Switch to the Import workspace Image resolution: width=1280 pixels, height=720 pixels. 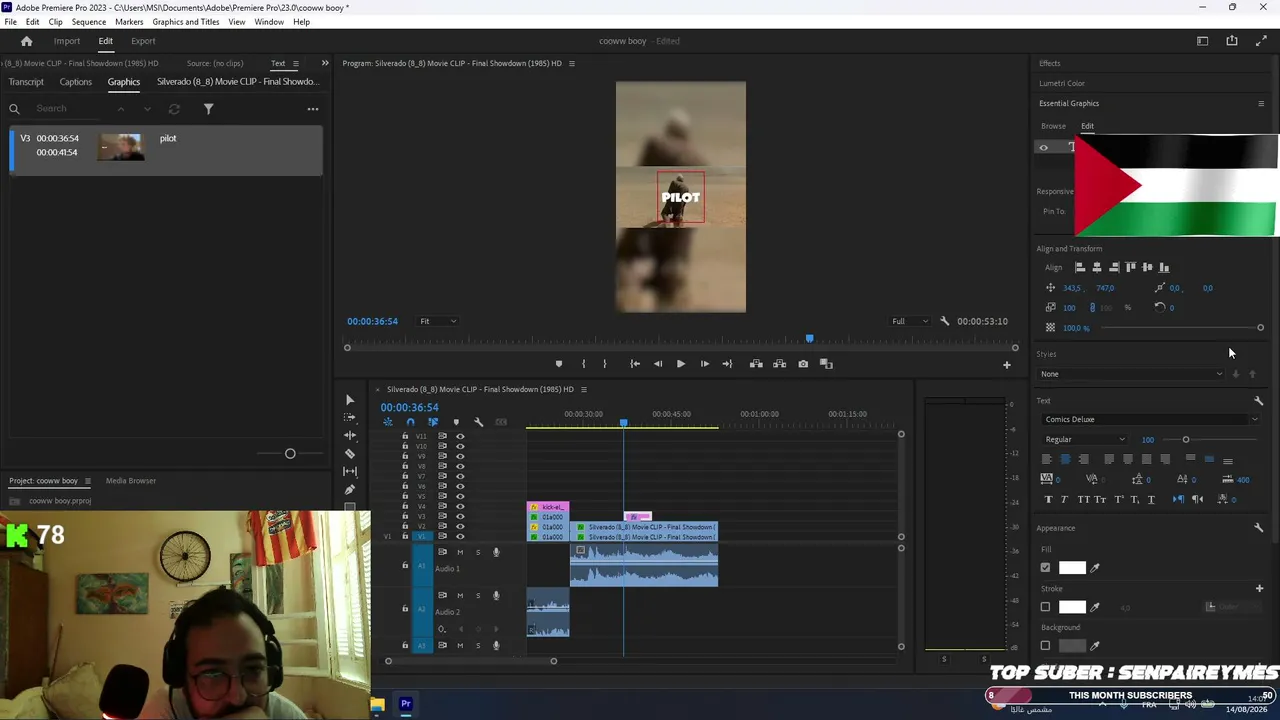point(67,41)
